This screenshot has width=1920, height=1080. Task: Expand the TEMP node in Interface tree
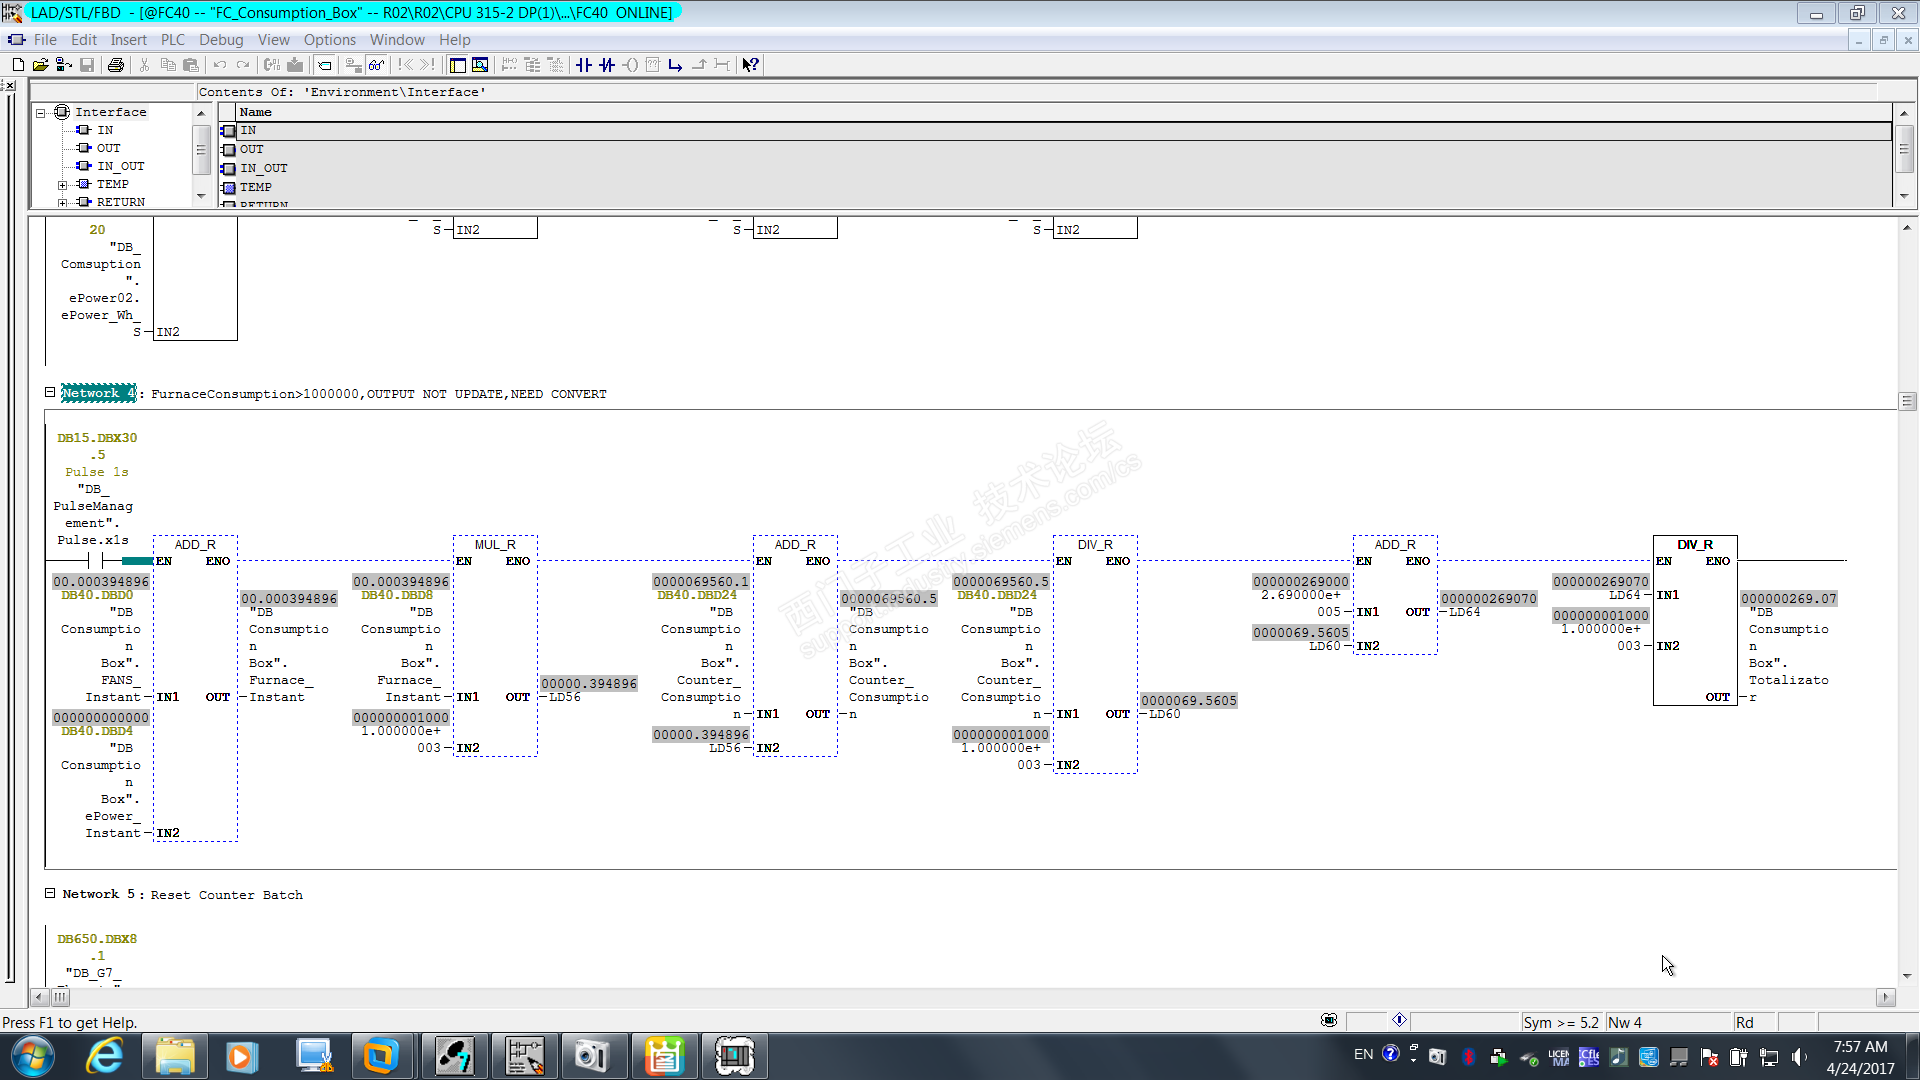62,185
